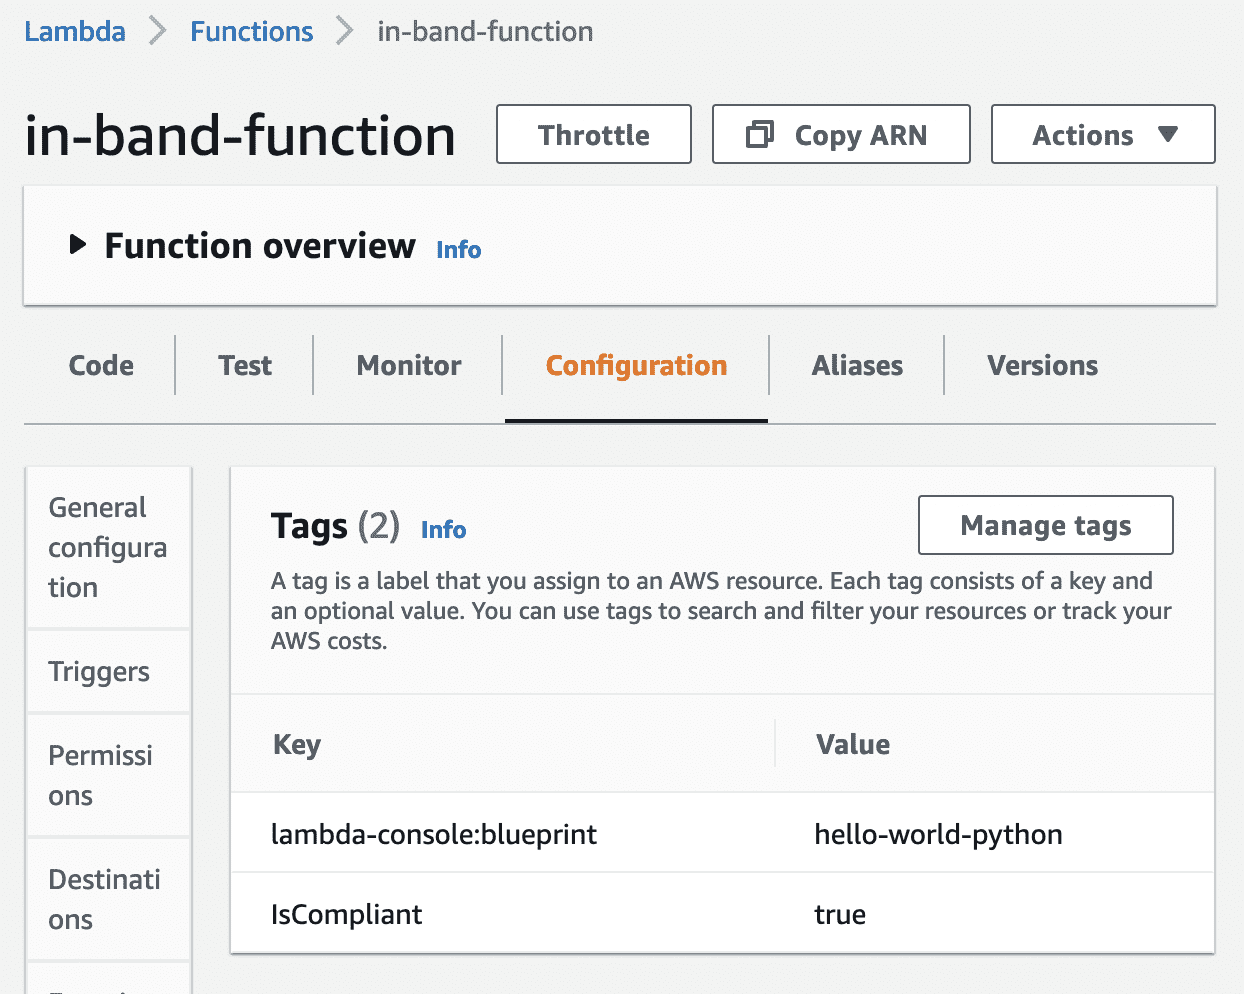Select the Aliases tab
Screen dimensions: 1244x994
point(857,365)
